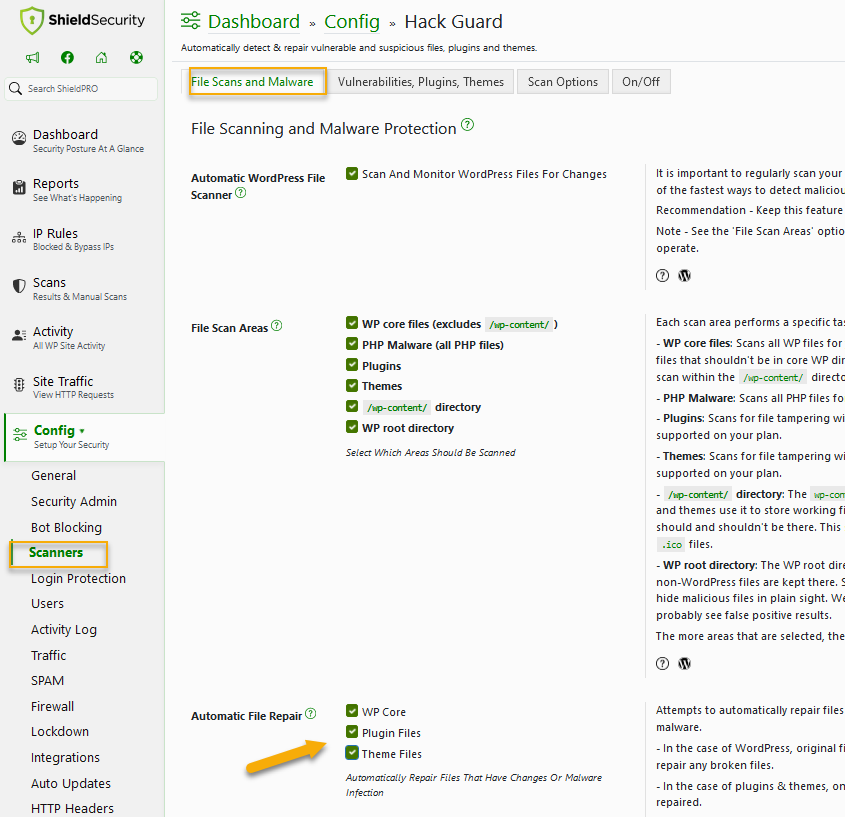Open Firewall submenu item
Viewport: 845px width, 817px height.
point(52,707)
